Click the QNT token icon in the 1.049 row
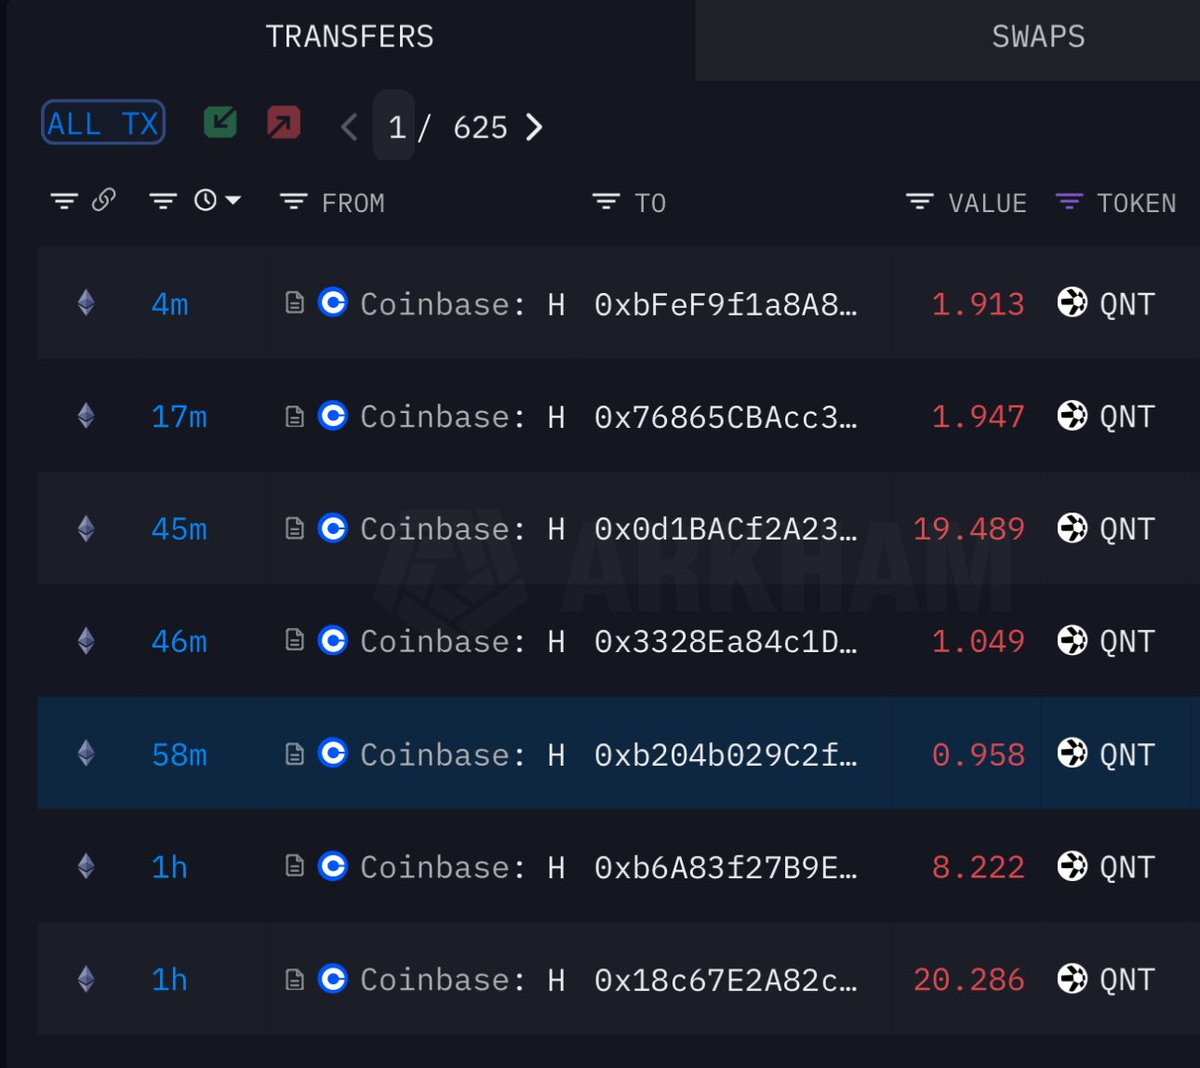1200x1068 pixels. tap(1072, 640)
